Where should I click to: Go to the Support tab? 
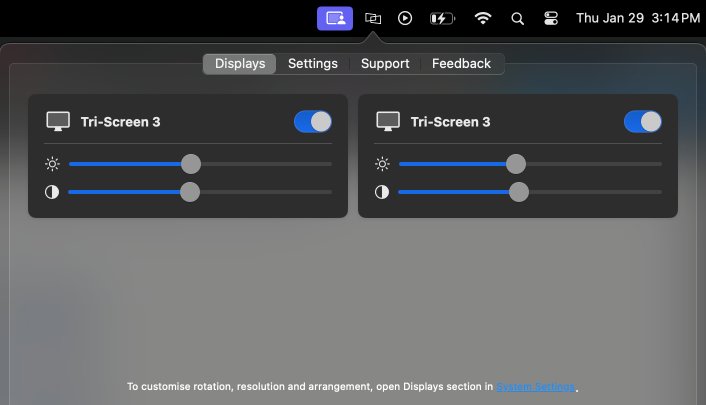coord(385,64)
